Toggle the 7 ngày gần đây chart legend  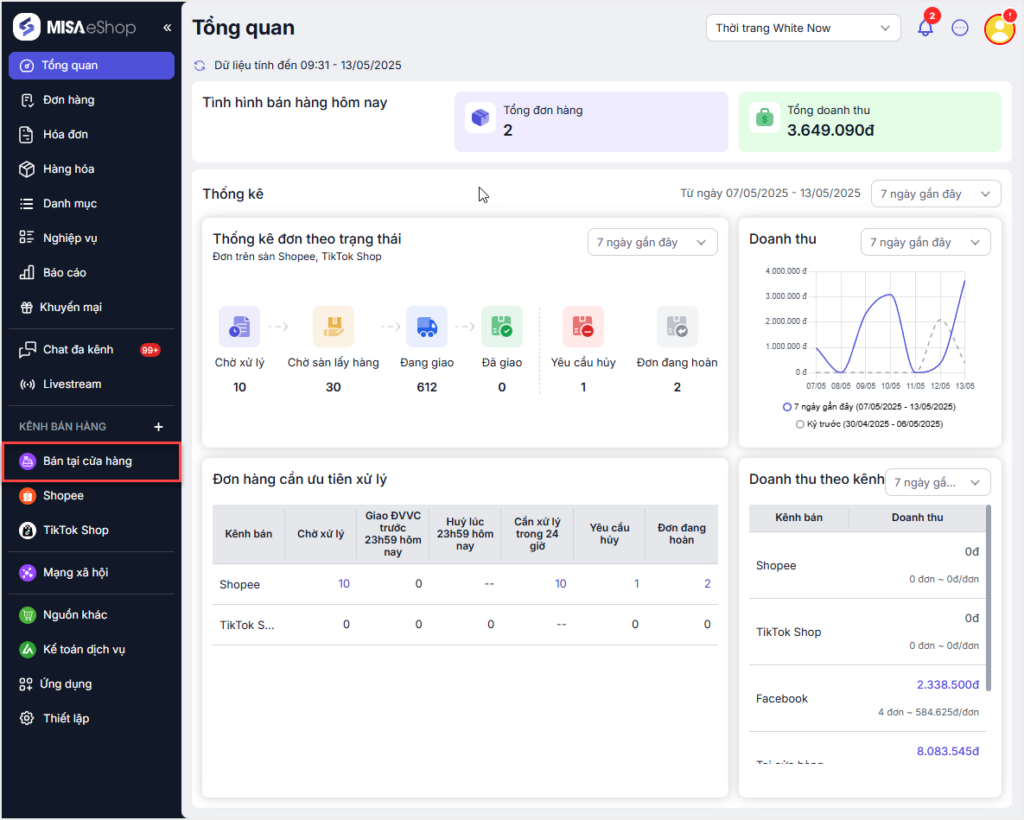[x=868, y=407]
